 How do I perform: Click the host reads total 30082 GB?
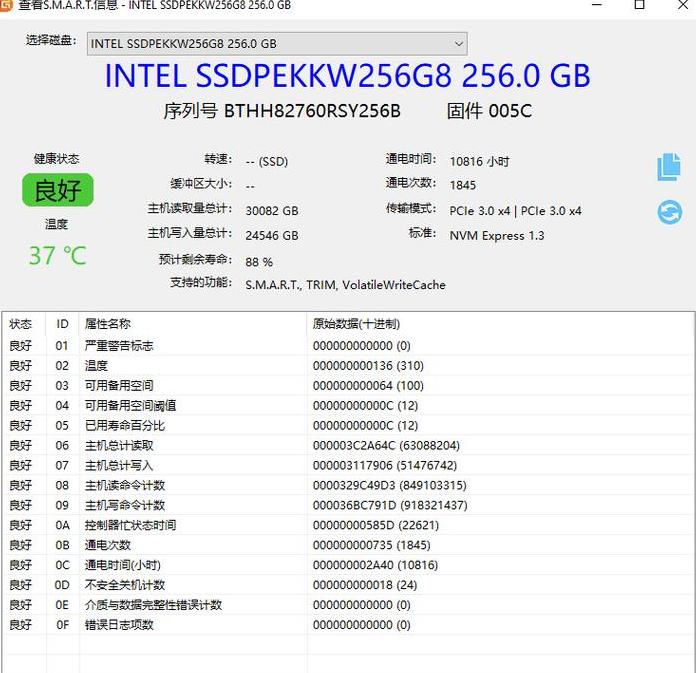click(x=272, y=211)
